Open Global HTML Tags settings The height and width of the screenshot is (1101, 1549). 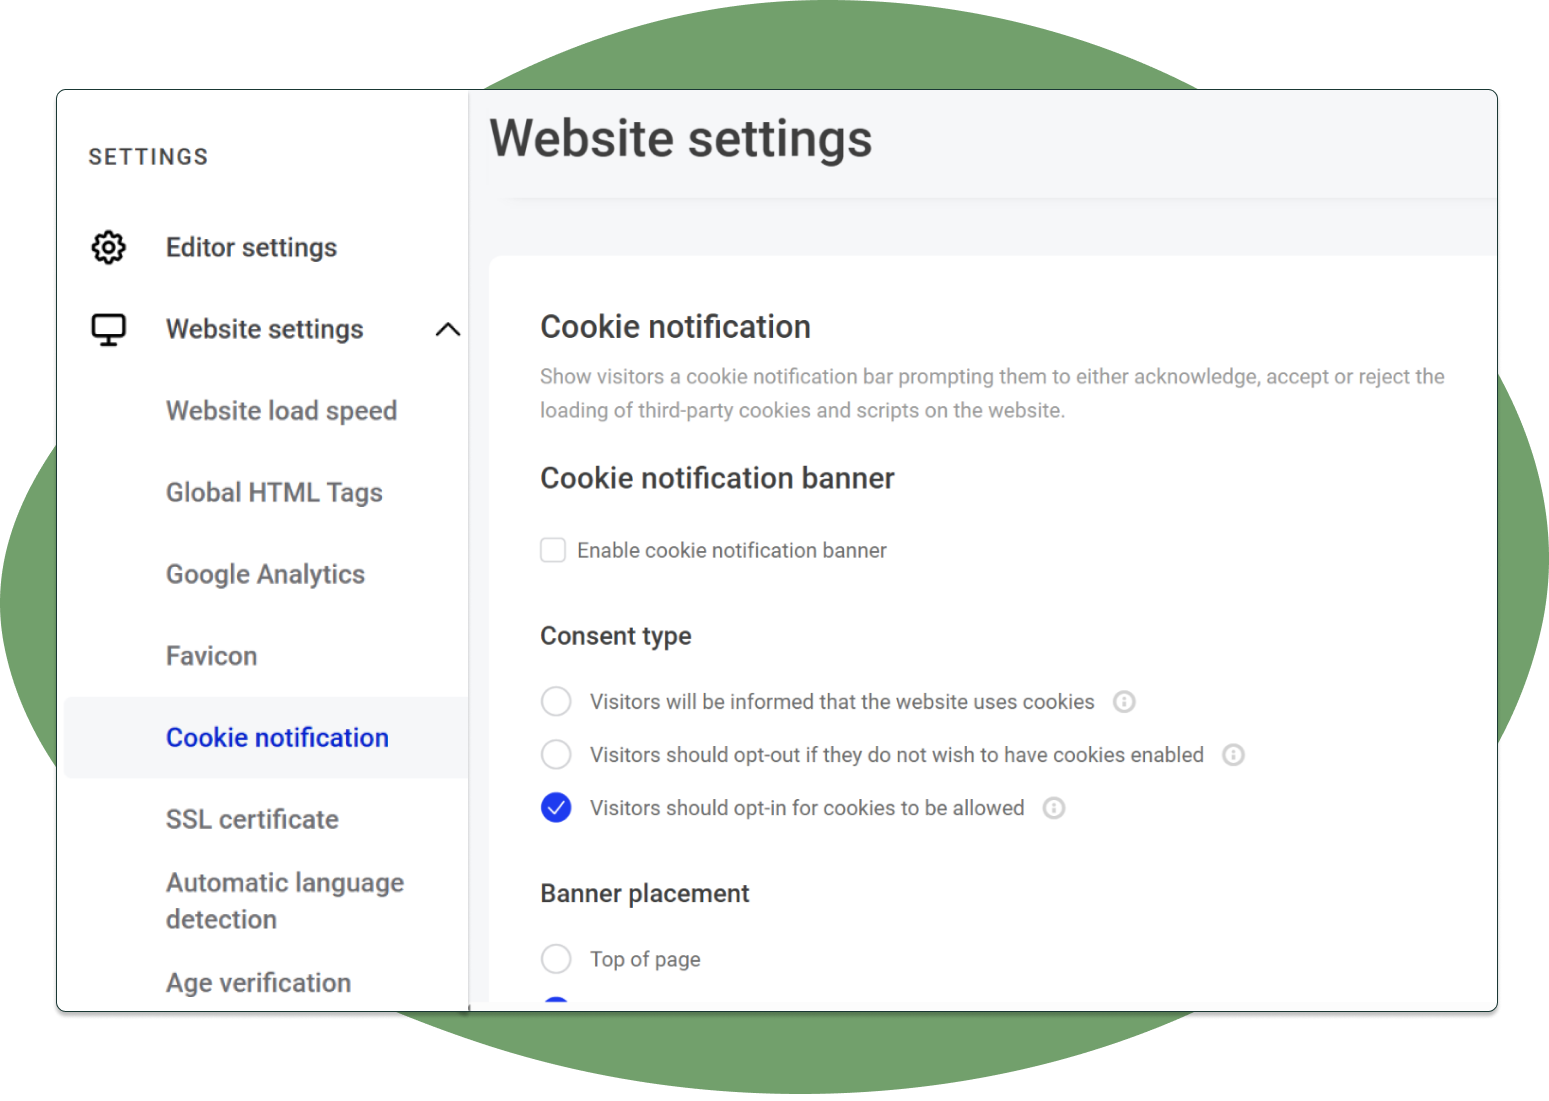tap(274, 492)
